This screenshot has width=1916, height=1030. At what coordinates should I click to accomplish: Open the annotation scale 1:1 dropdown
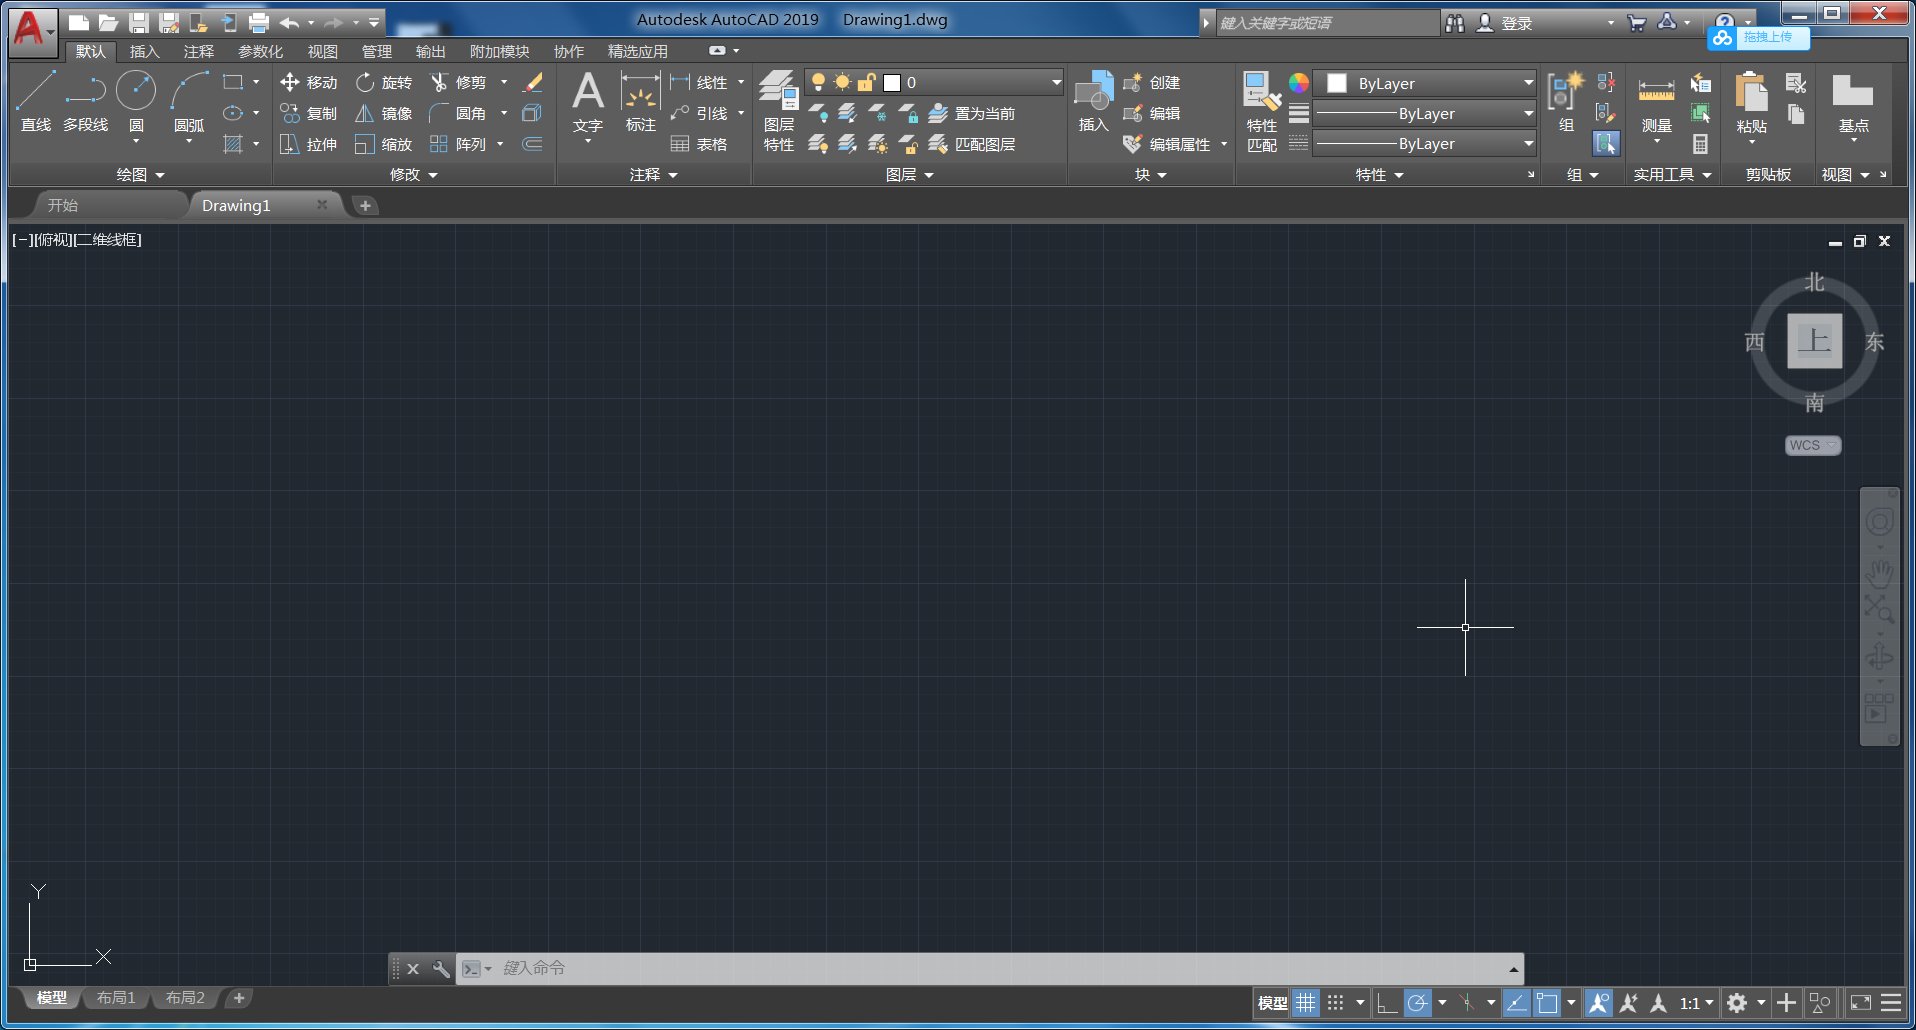click(1696, 1003)
